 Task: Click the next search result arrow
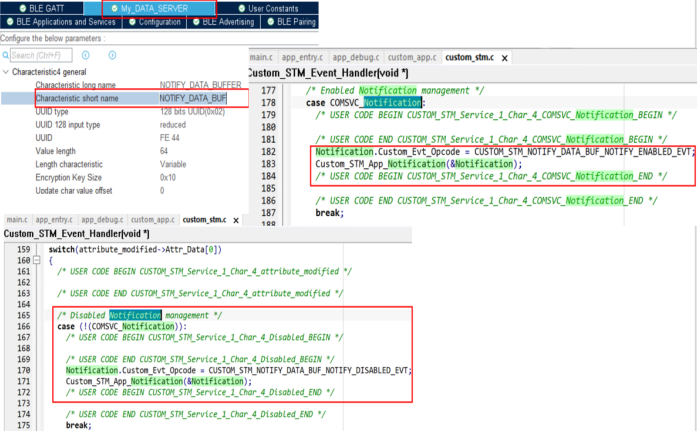coord(110,55)
